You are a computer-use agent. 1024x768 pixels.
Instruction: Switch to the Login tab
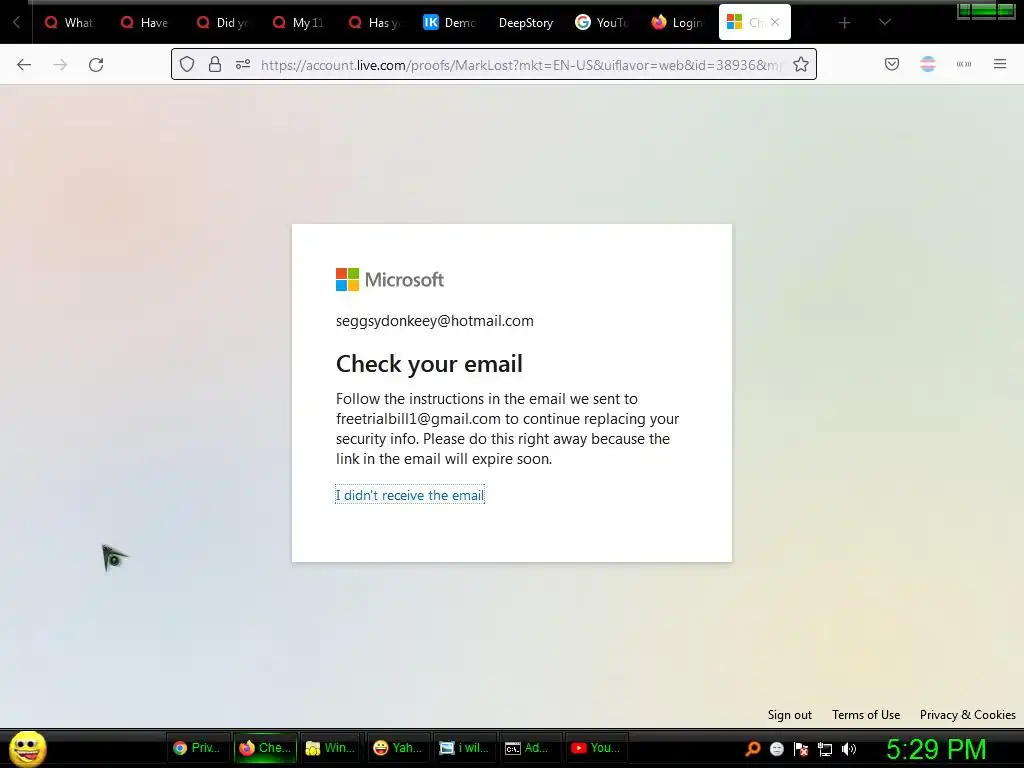pyautogui.click(x=677, y=23)
